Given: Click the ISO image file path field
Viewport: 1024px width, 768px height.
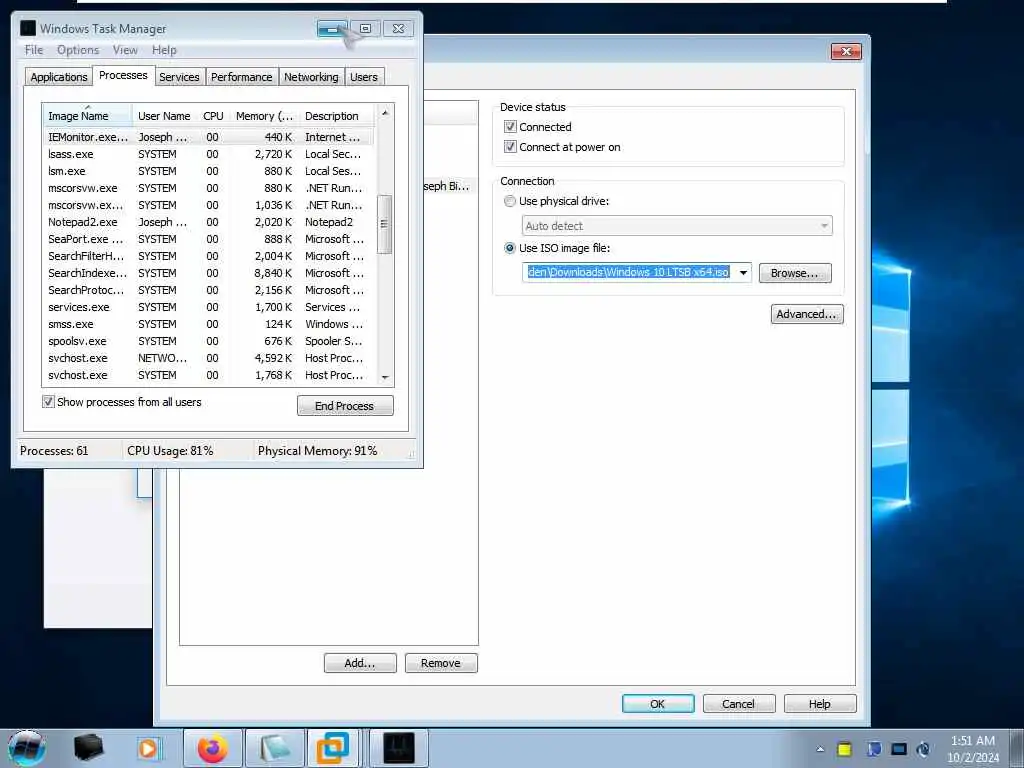Looking at the screenshot, I should click(x=629, y=273).
